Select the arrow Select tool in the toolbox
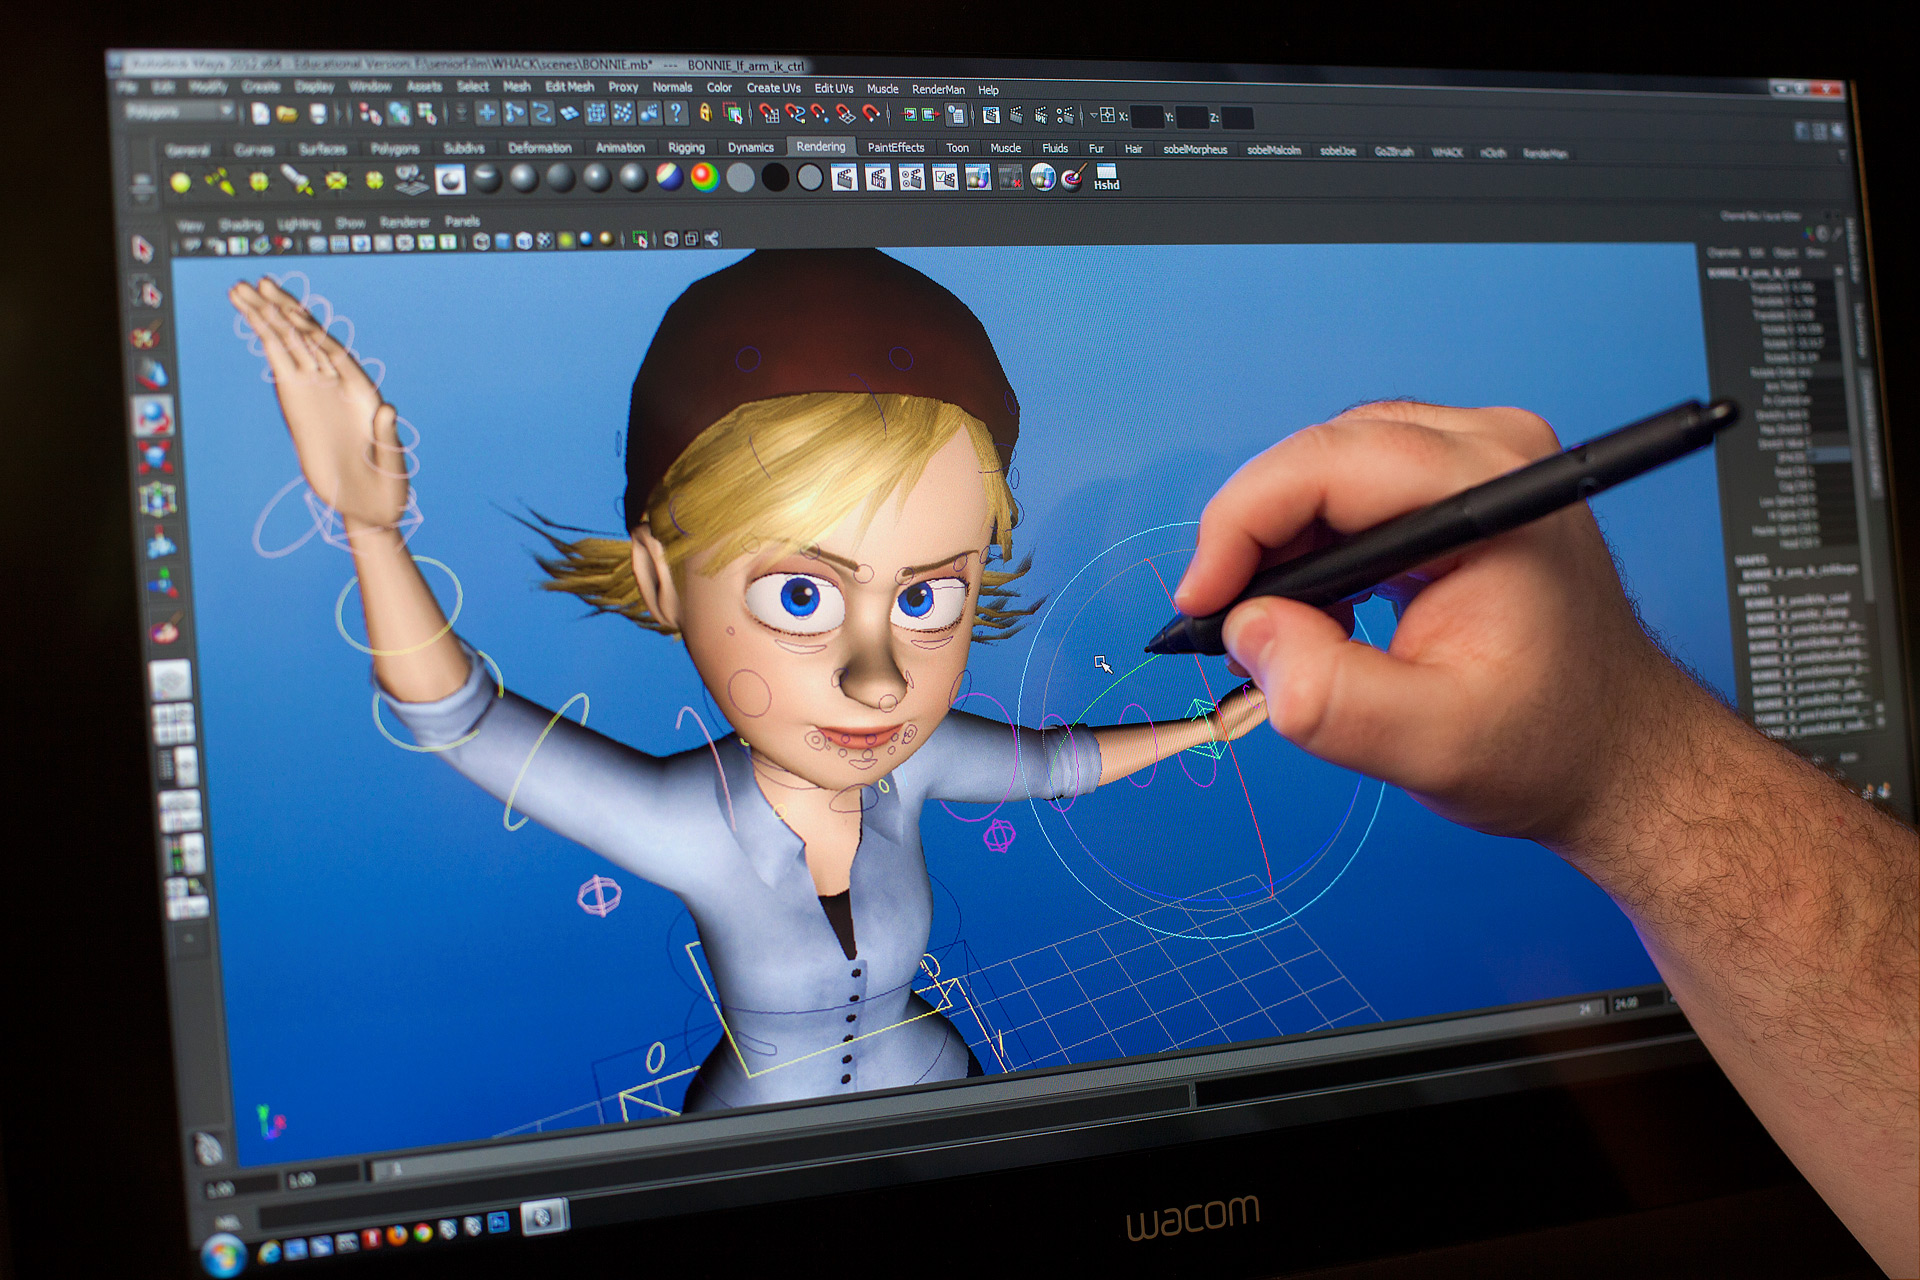This screenshot has height=1280, width=1920. tap(142, 248)
